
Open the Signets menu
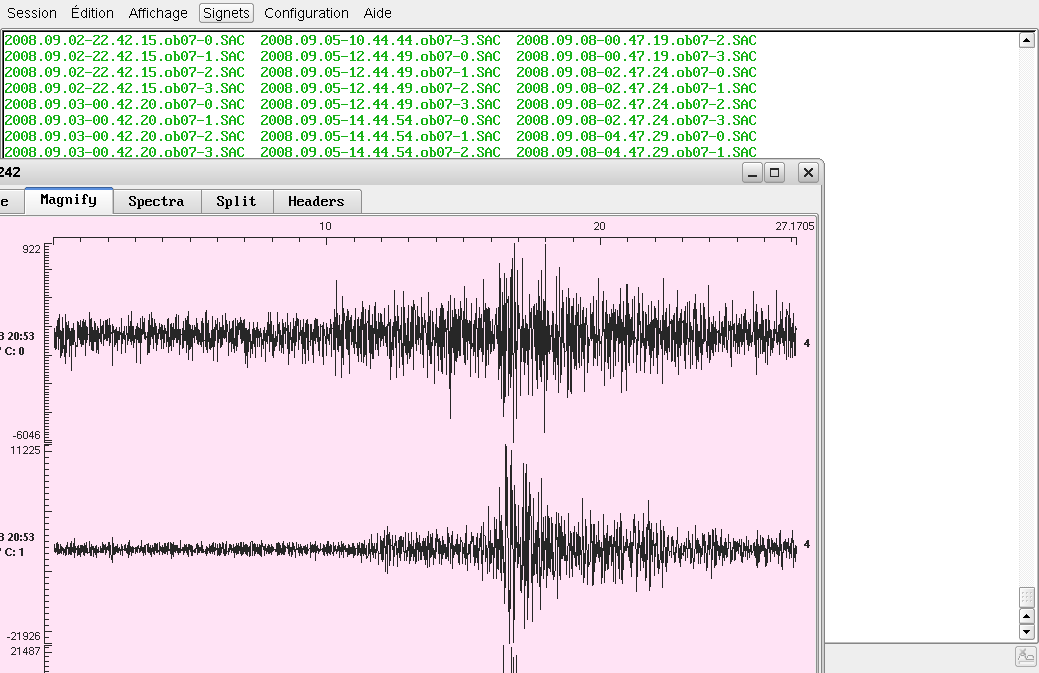[226, 13]
